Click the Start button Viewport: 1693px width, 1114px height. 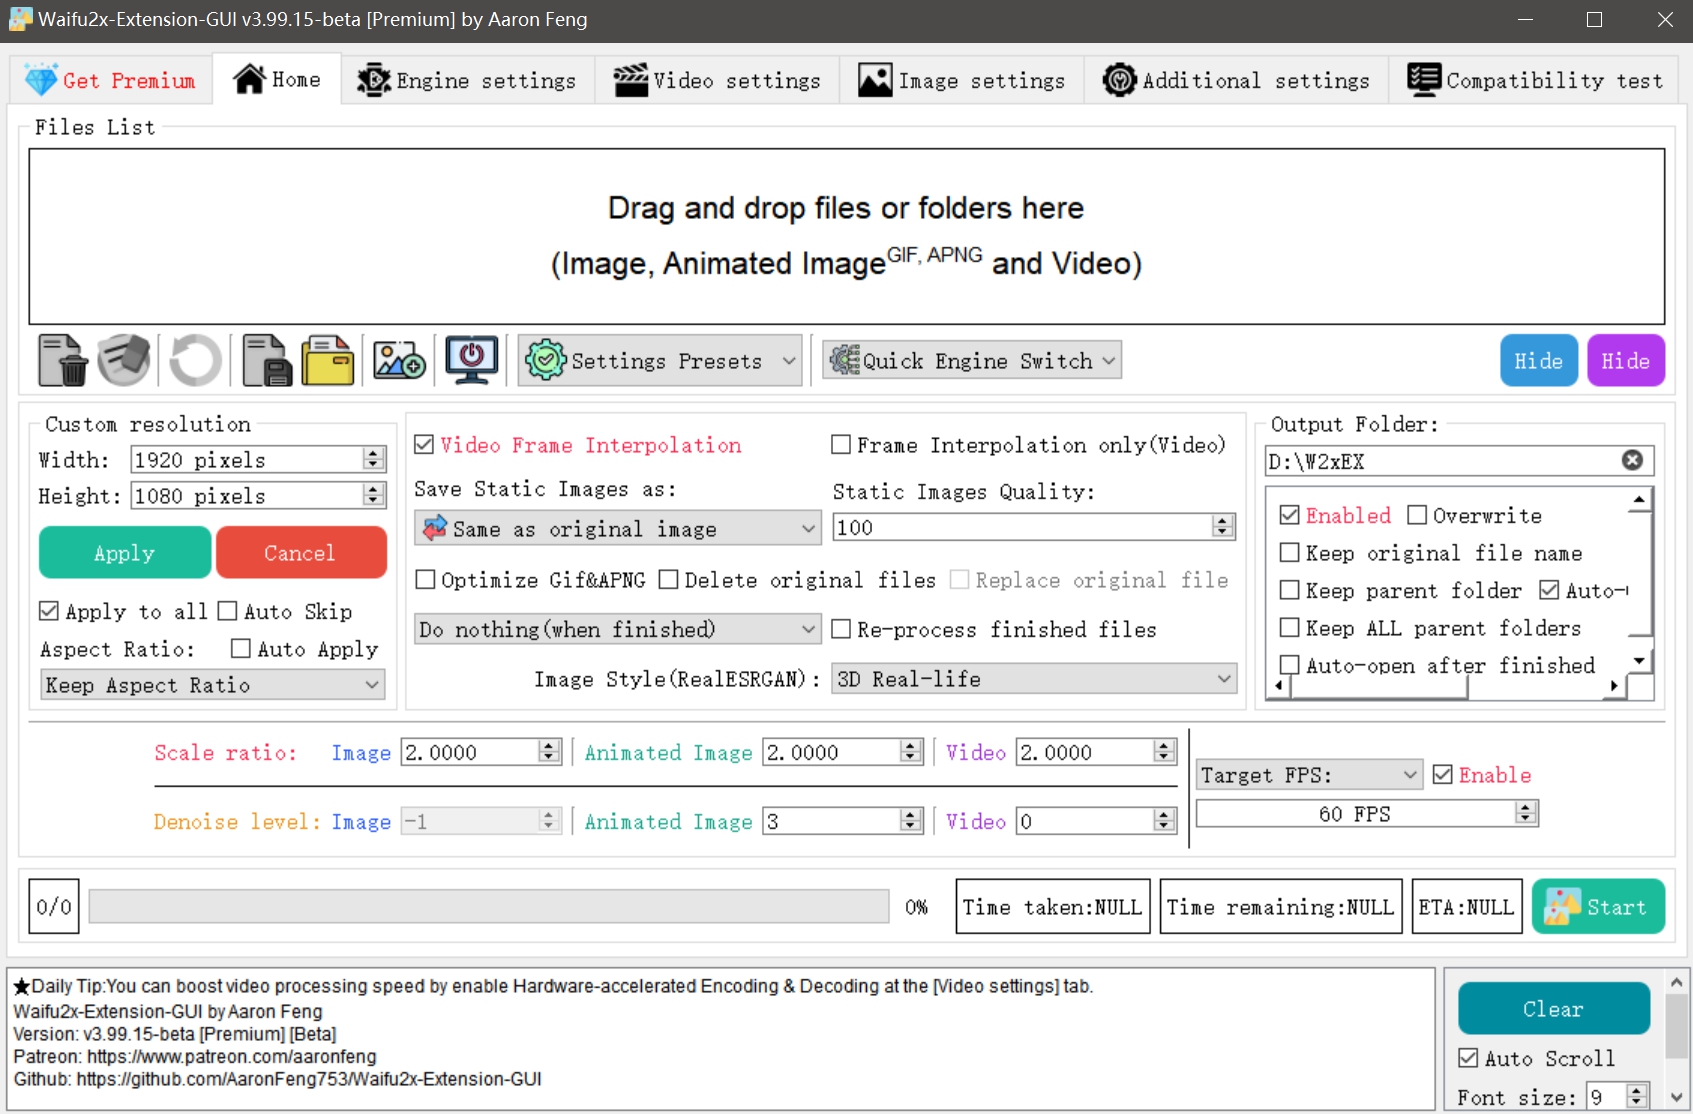coord(1598,906)
